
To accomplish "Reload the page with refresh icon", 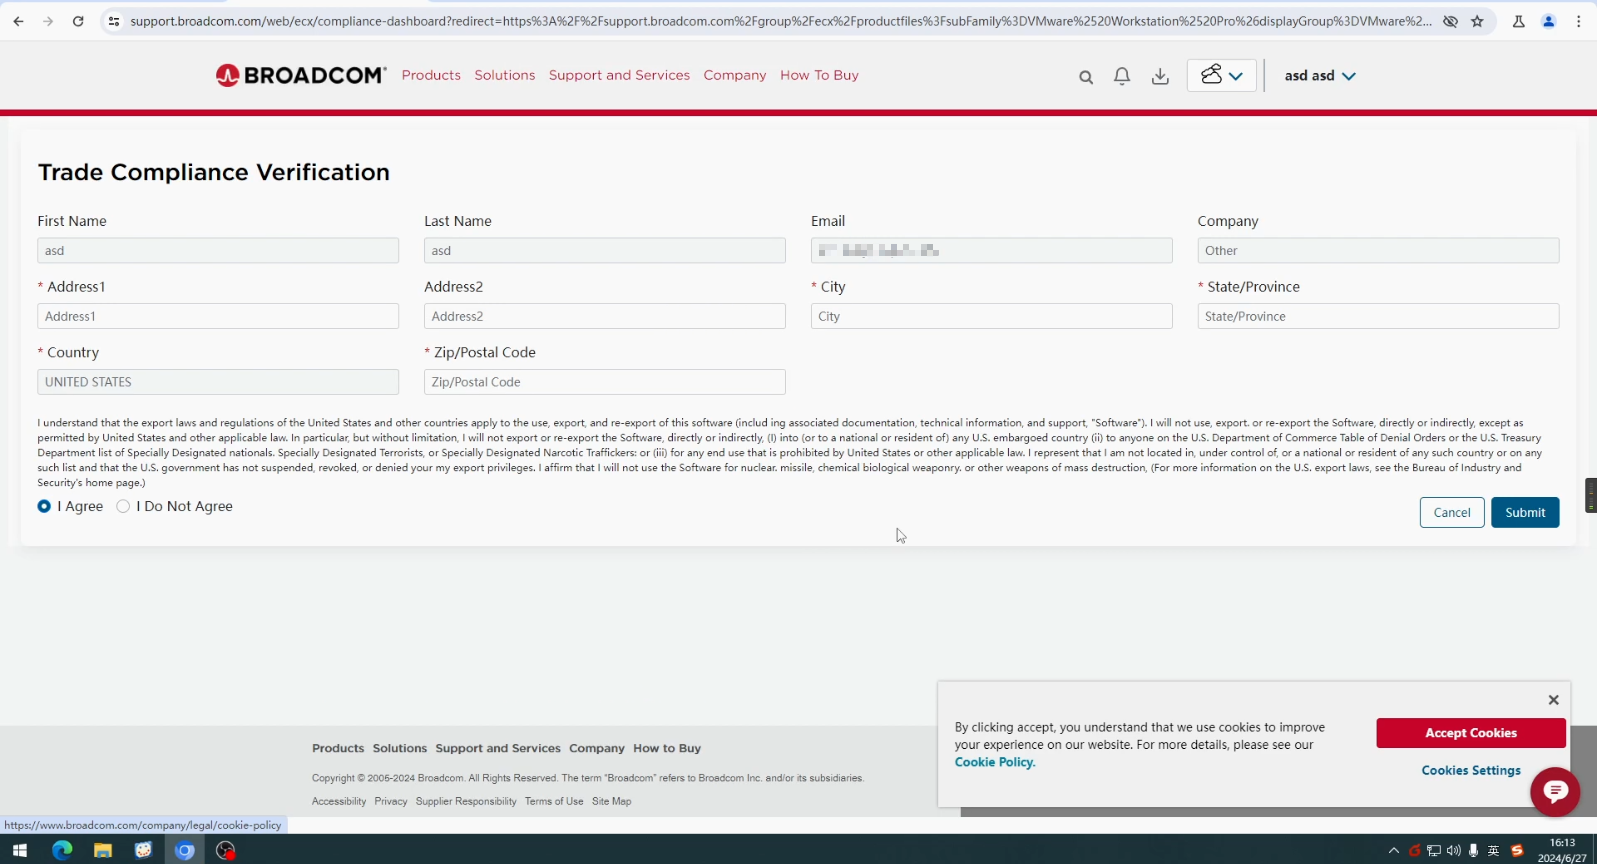I will pyautogui.click(x=78, y=21).
